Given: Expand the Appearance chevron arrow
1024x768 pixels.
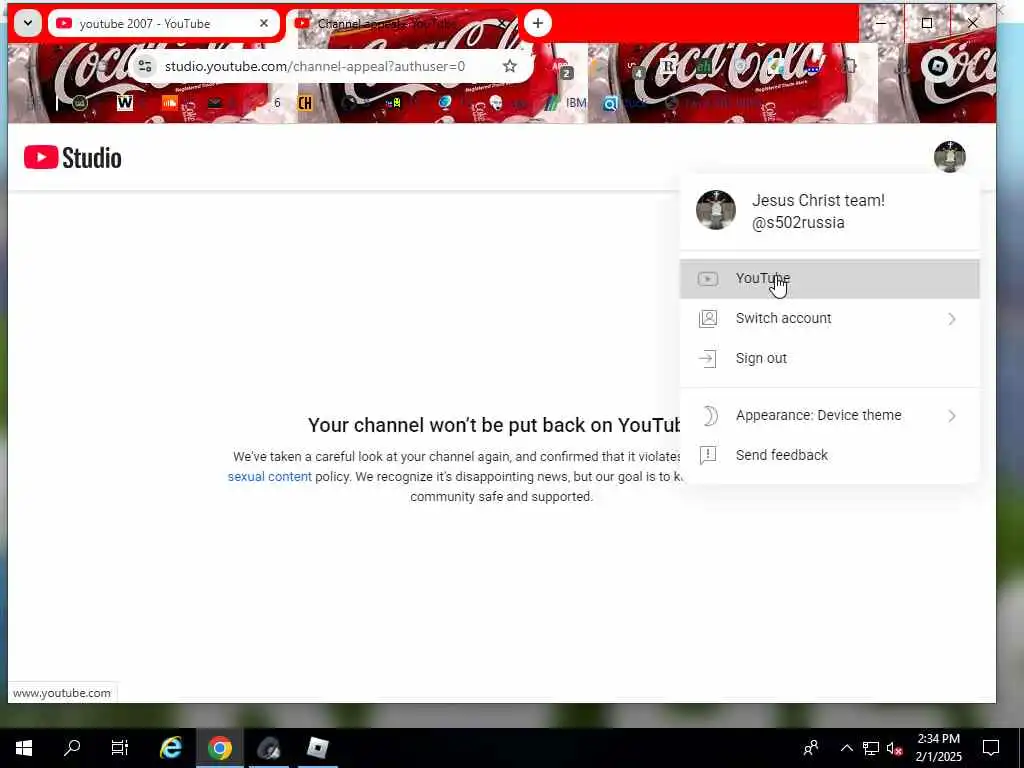Looking at the screenshot, I should click(952, 415).
